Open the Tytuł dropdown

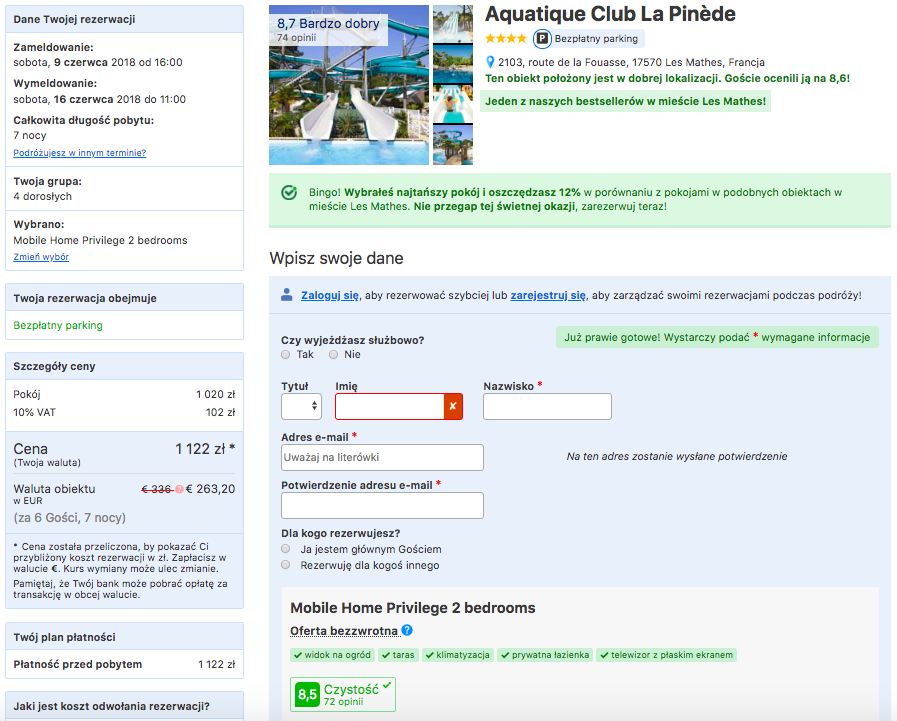pyautogui.click(x=301, y=406)
